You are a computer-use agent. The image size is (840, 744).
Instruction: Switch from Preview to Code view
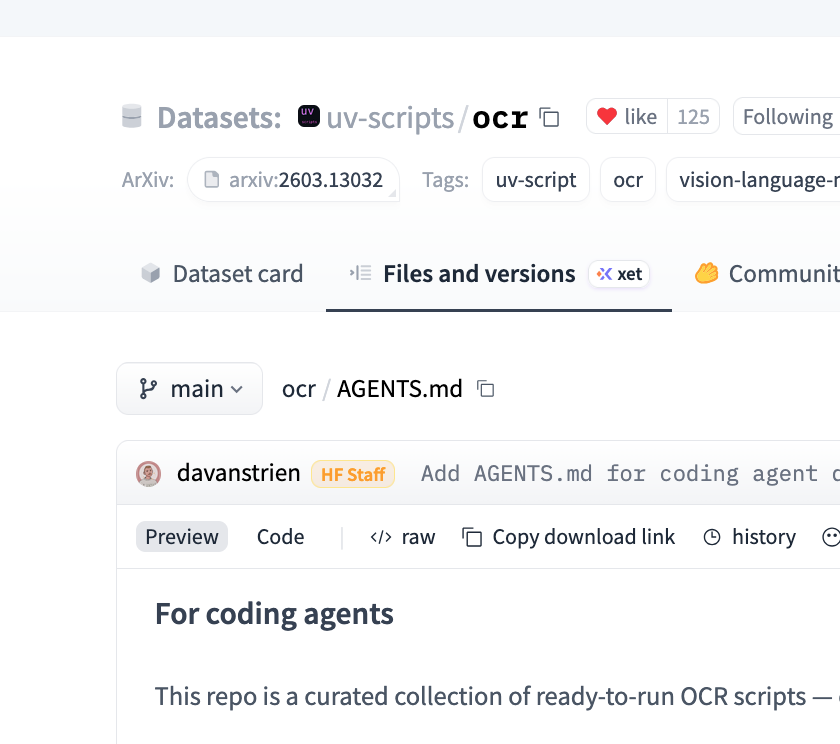(x=280, y=537)
